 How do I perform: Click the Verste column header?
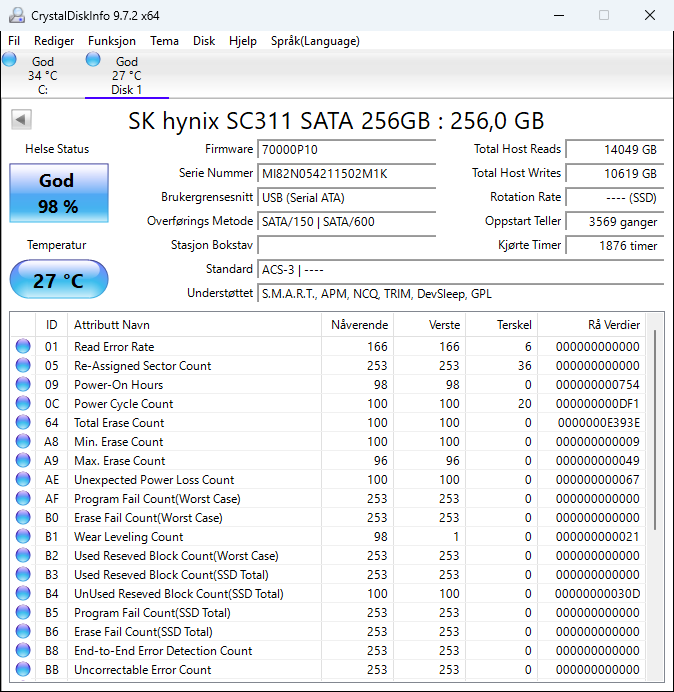click(x=429, y=325)
